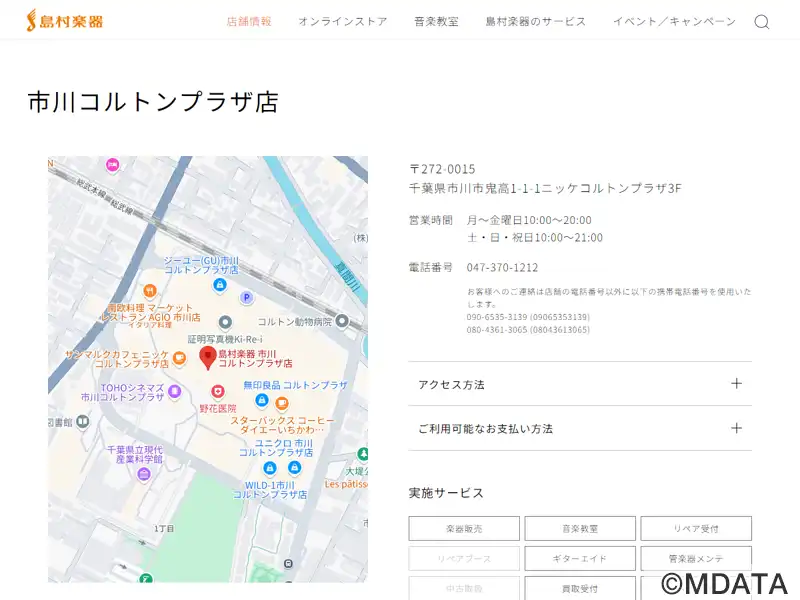The height and width of the screenshot is (600, 800).
Task: Click the ギターエイド service button
Action: (x=580, y=559)
